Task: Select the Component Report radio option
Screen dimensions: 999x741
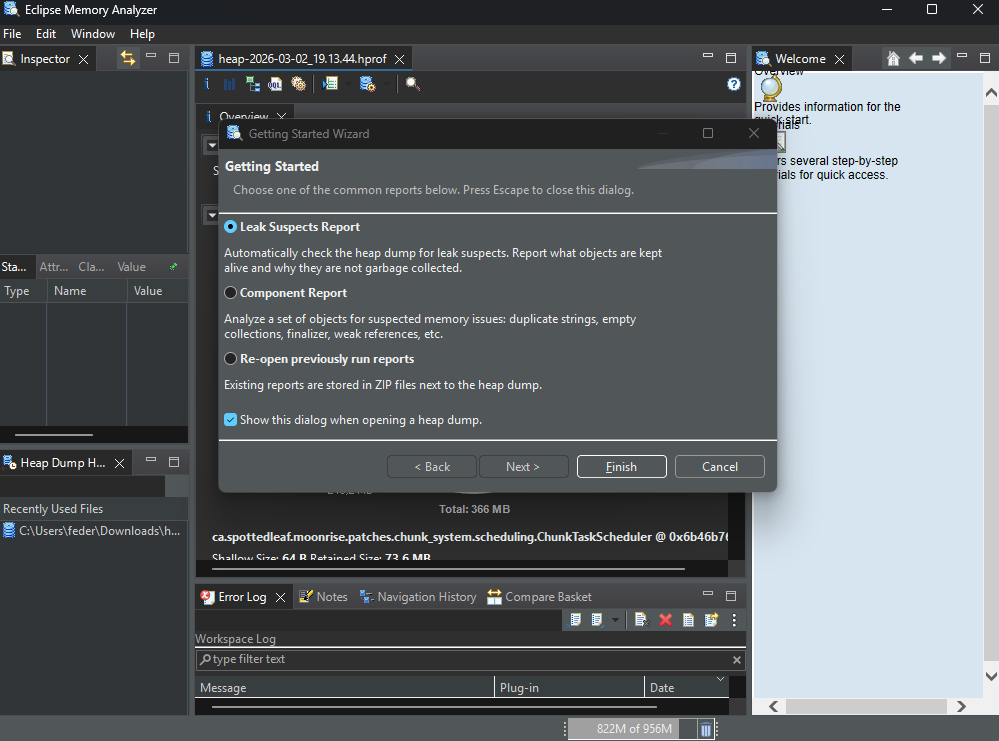Action: pyautogui.click(x=231, y=293)
